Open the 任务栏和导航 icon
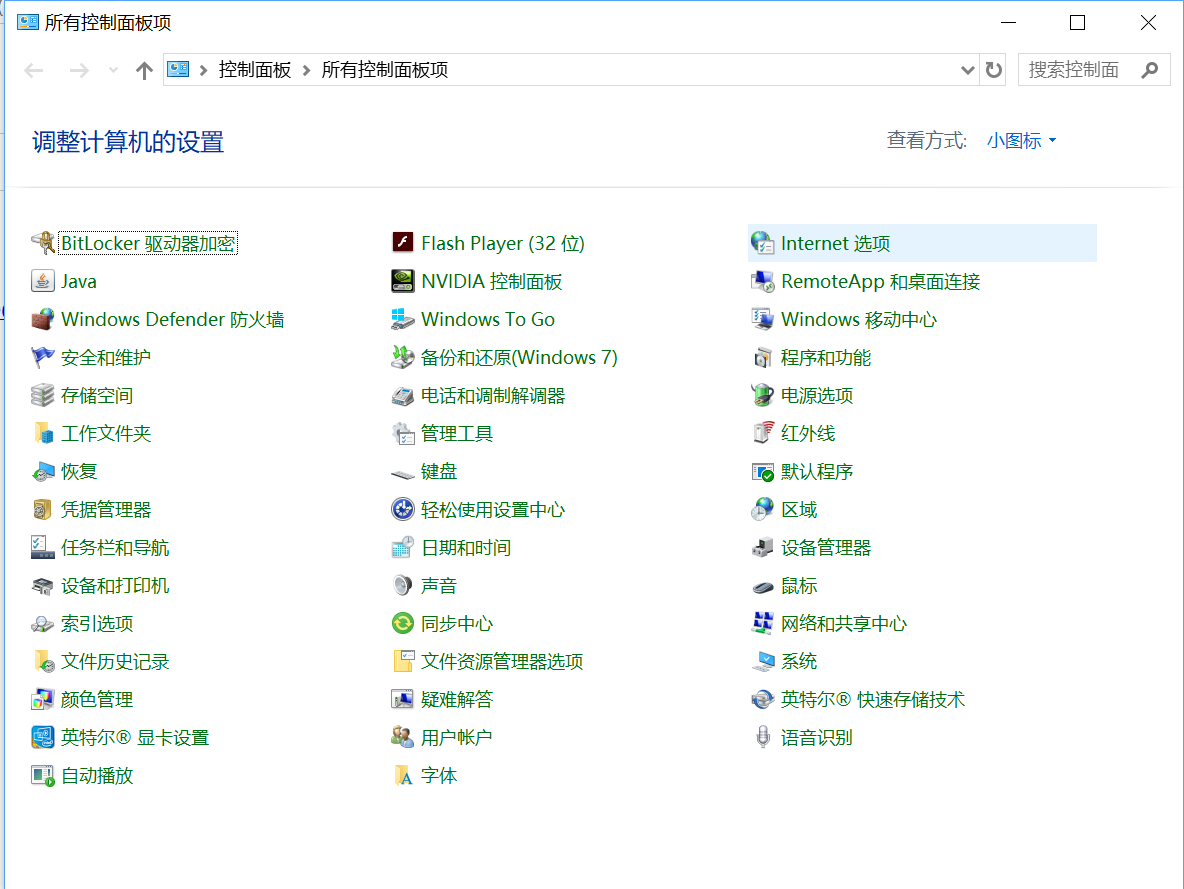The image size is (1184, 889). pos(42,547)
